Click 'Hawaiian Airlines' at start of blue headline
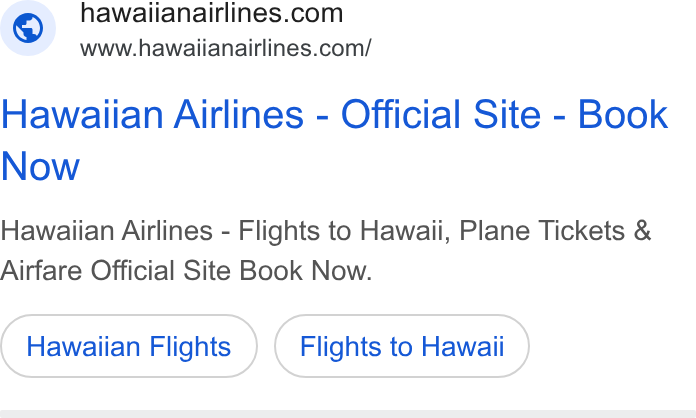 tap(152, 114)
